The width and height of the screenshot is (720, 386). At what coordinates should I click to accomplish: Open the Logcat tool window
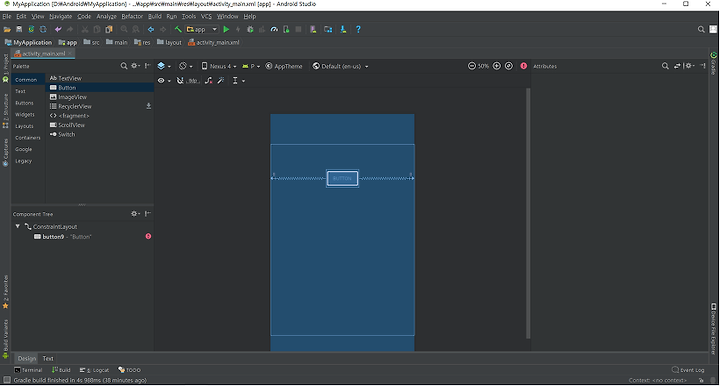point(95,370)
